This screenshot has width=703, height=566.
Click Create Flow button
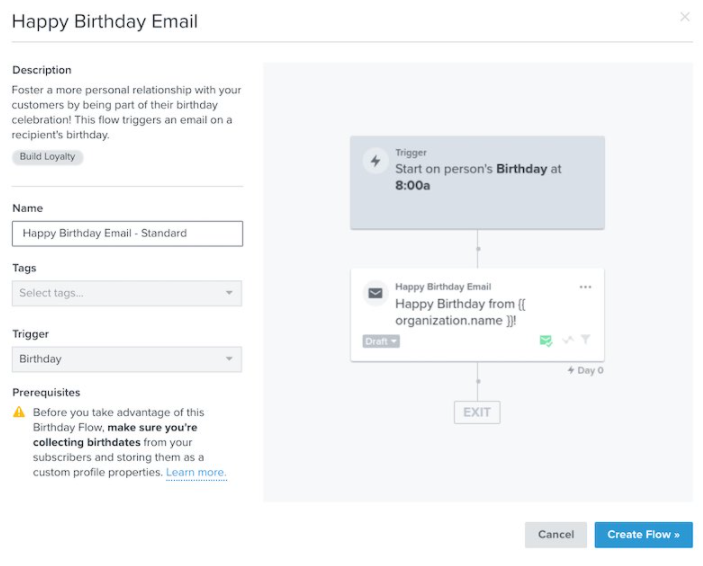[643, 535]
